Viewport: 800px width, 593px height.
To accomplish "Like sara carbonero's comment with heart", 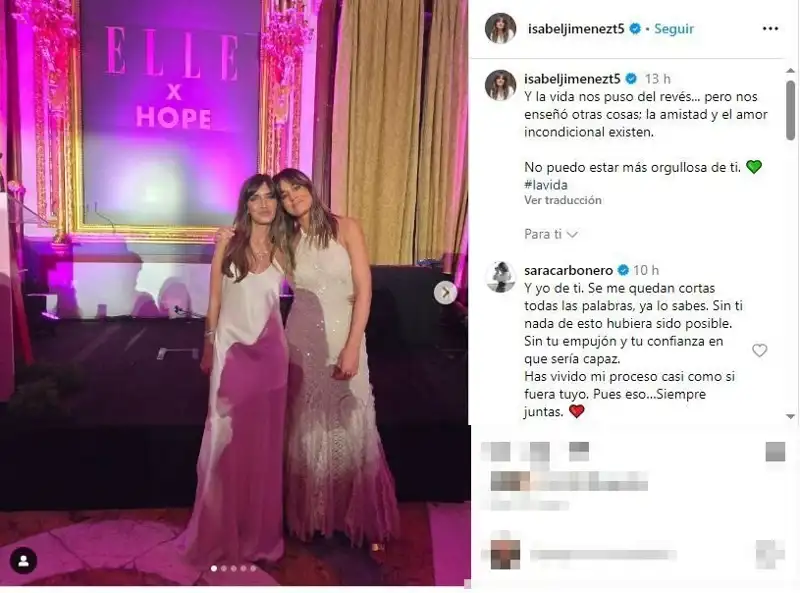I will tap(760, 350).
